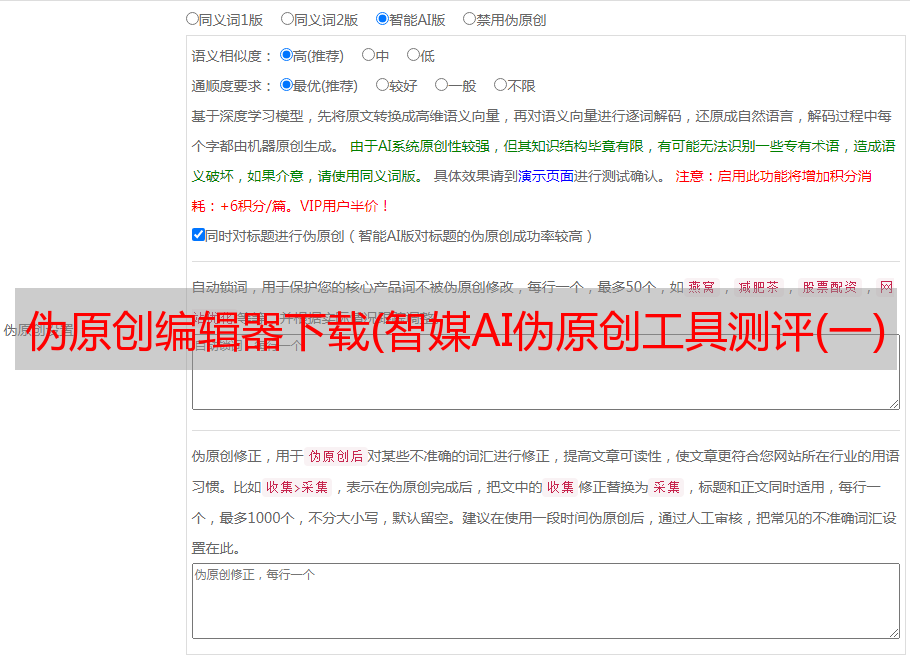The image size is (911, 658).
Task: Set 通顺度要求 to 较好
Action: 382,85
